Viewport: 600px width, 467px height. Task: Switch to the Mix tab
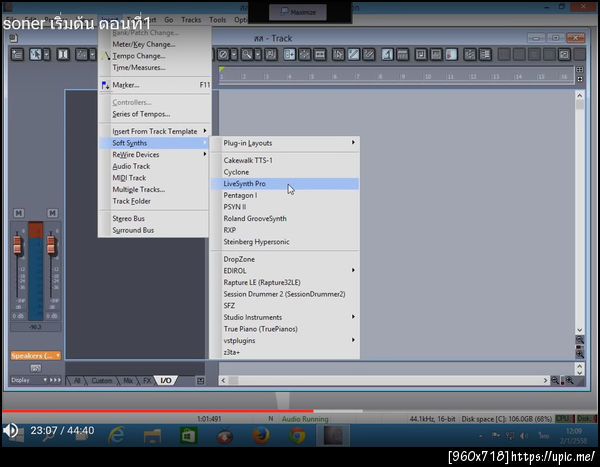(x=128, y=380)
